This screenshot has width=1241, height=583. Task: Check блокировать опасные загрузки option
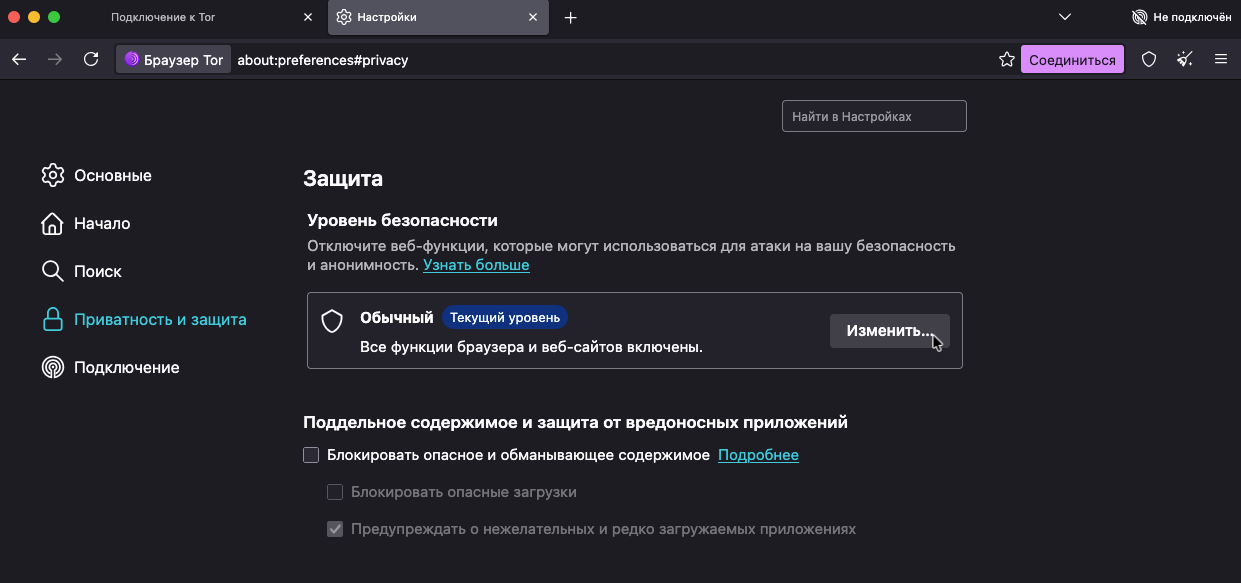pyautogui.click(x=335, y=491)
